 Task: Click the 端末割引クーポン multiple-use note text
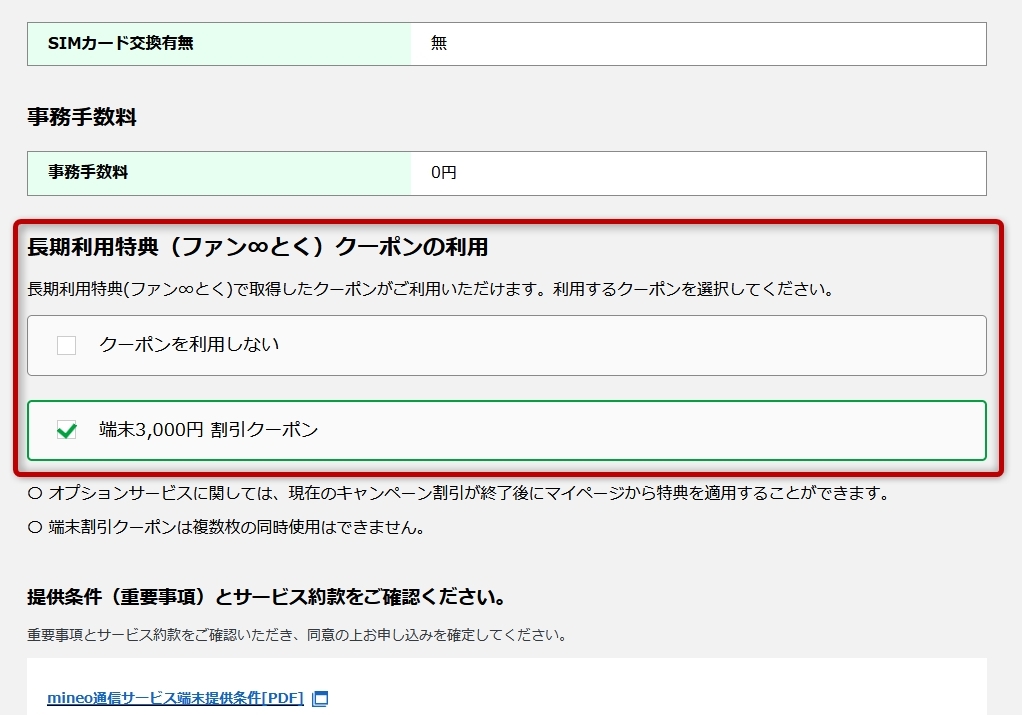(236, 527)
